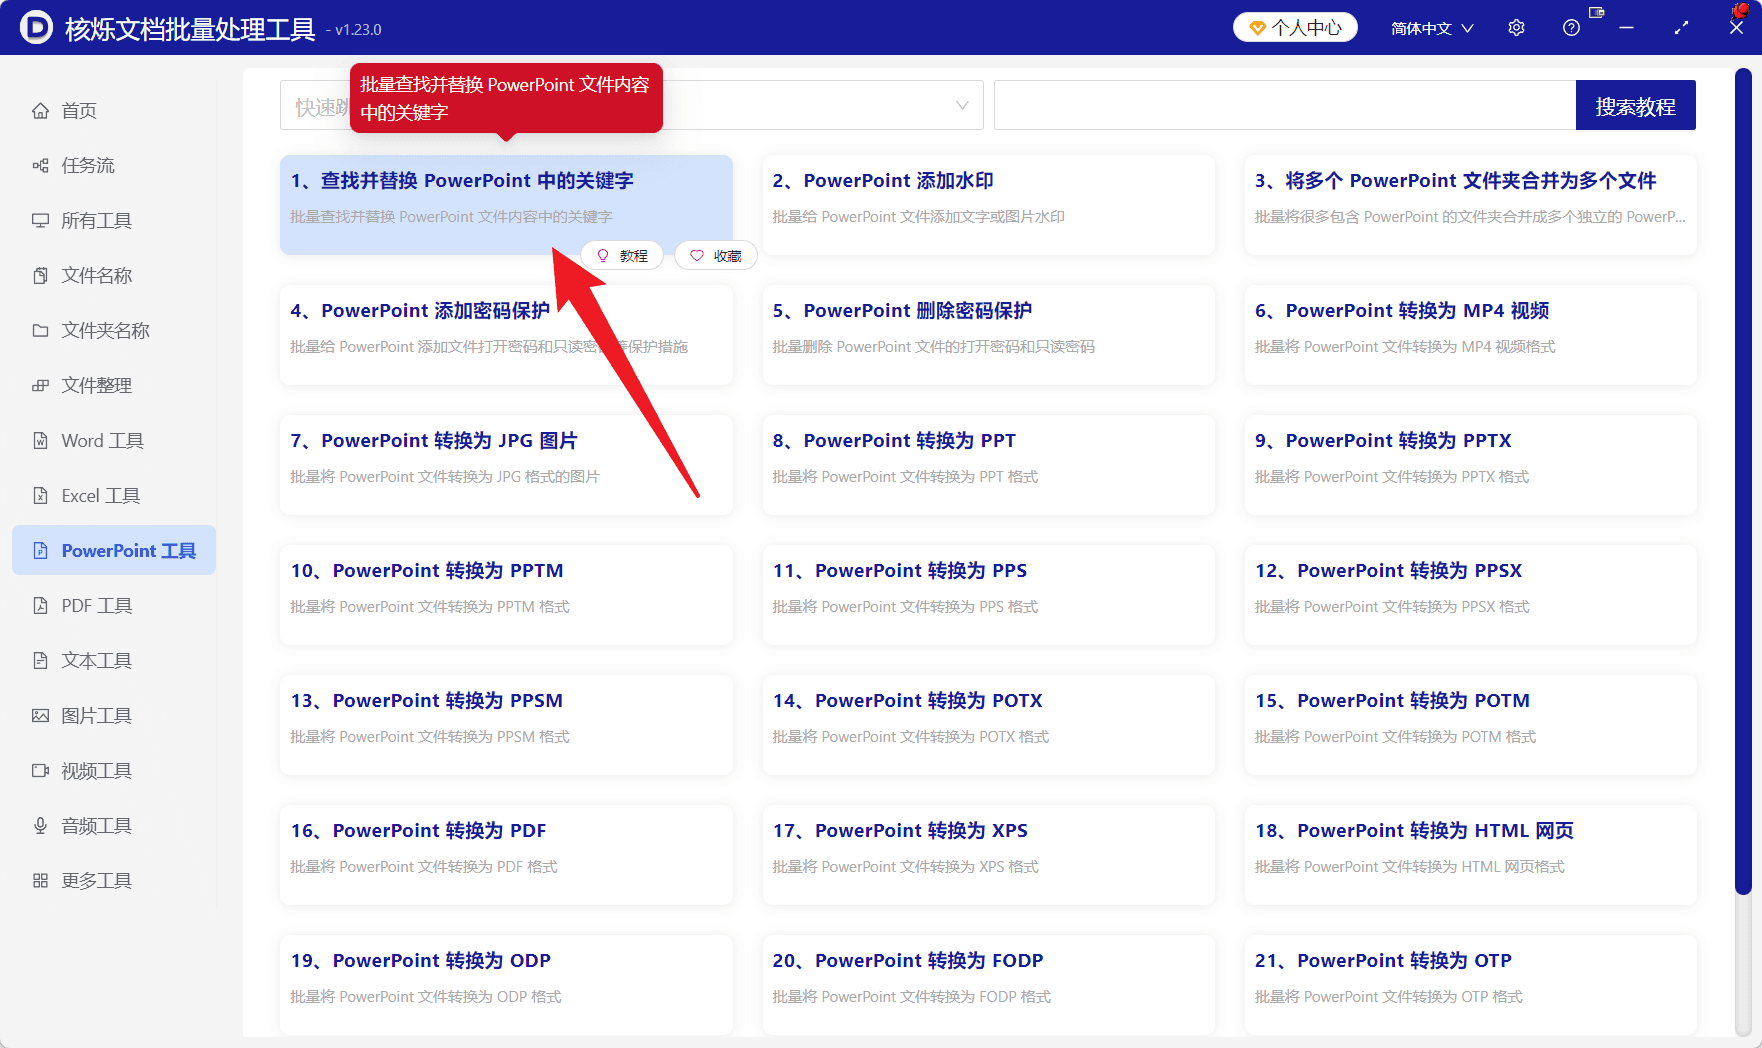Click the PowerPoint document icon in sidebar
This screenshot has width=1762, height=1048.
[x=40, y=551]
